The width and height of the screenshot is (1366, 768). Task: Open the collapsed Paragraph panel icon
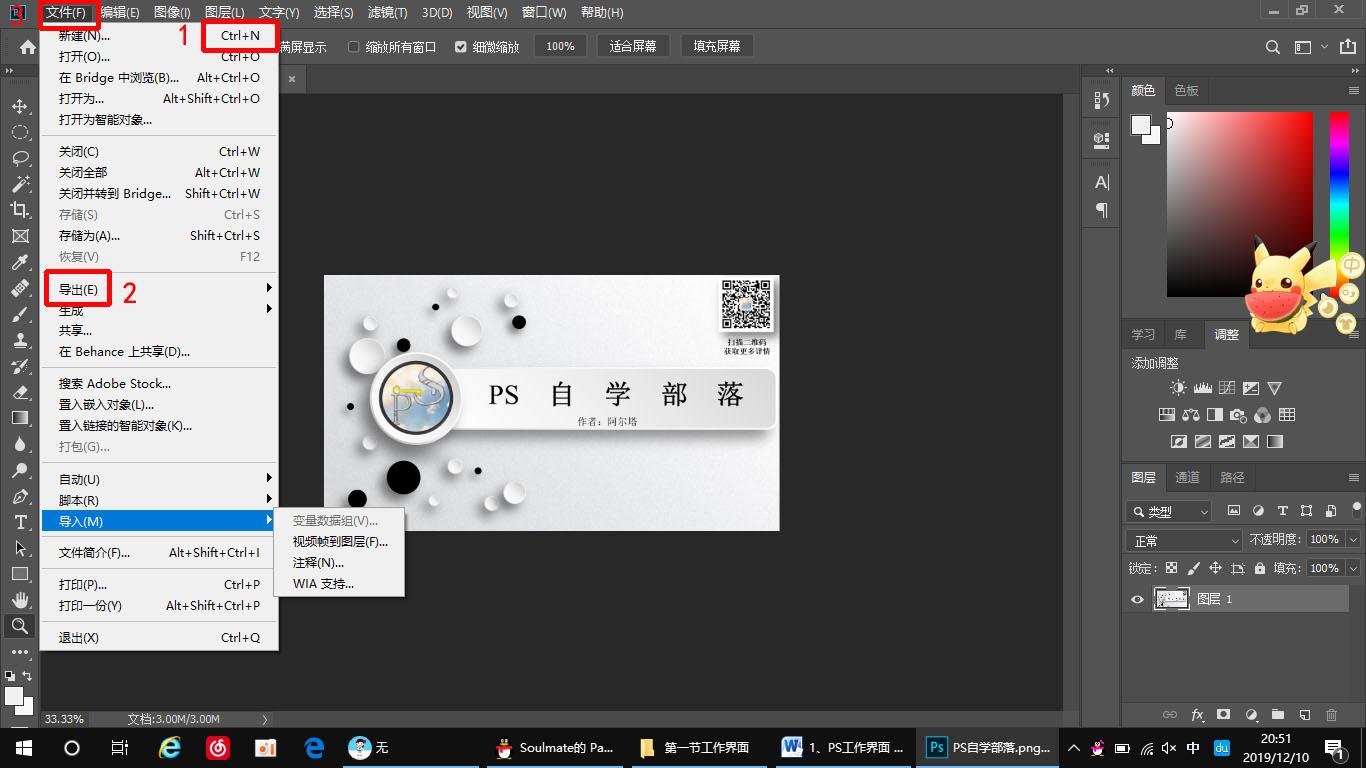(1102, 210)
